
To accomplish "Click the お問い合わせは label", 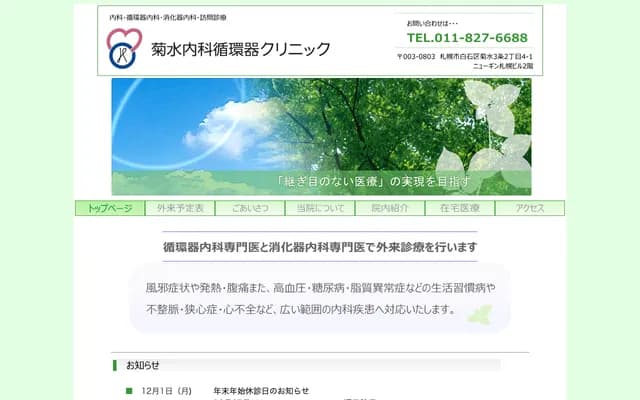I will (432, 23).
